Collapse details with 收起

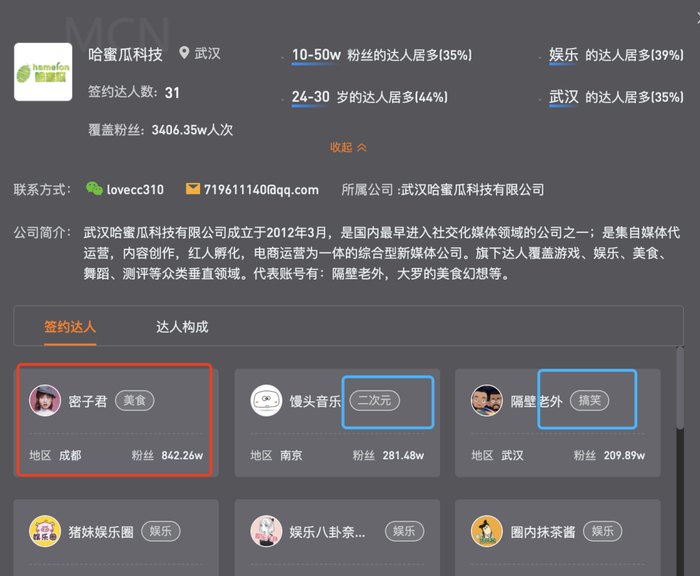pos(348,147)
